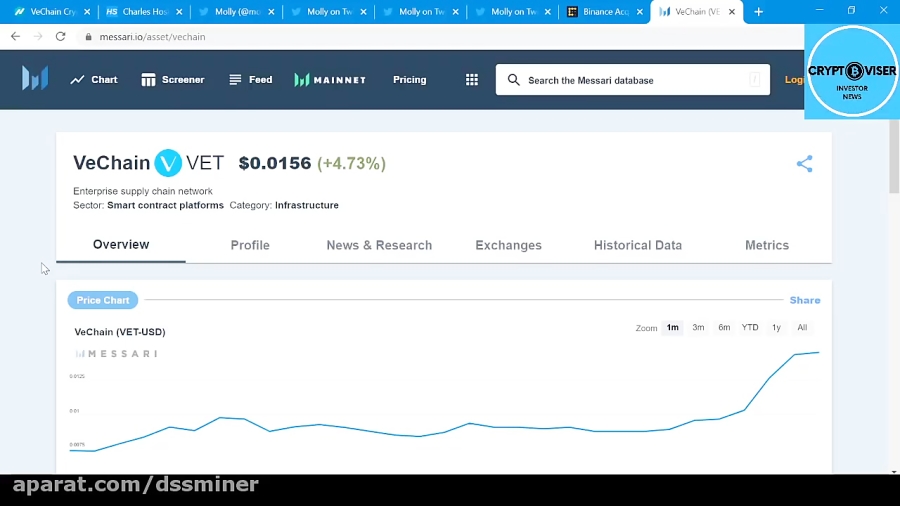
Task: Click the share icon beside VeChain header
Action: point(805,164)
